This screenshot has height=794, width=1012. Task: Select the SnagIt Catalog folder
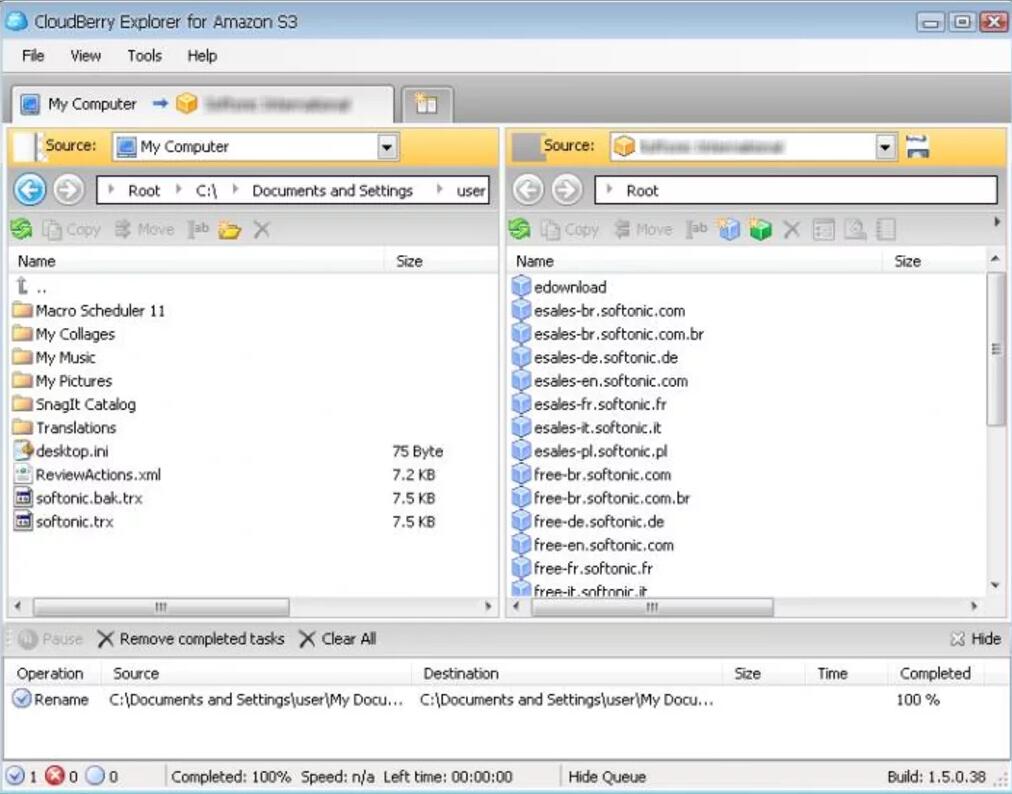85,404
